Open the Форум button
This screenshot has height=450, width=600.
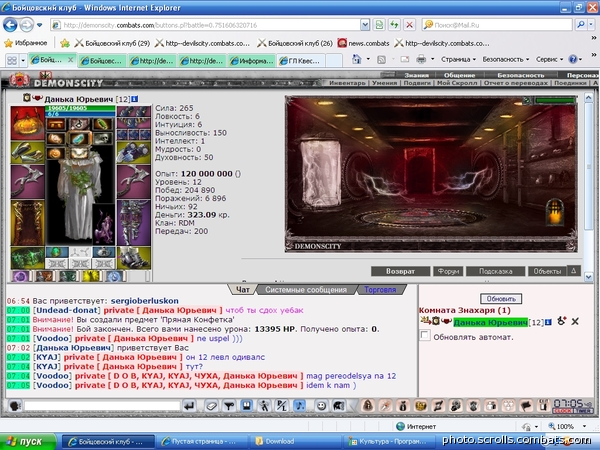click(448, 271)
